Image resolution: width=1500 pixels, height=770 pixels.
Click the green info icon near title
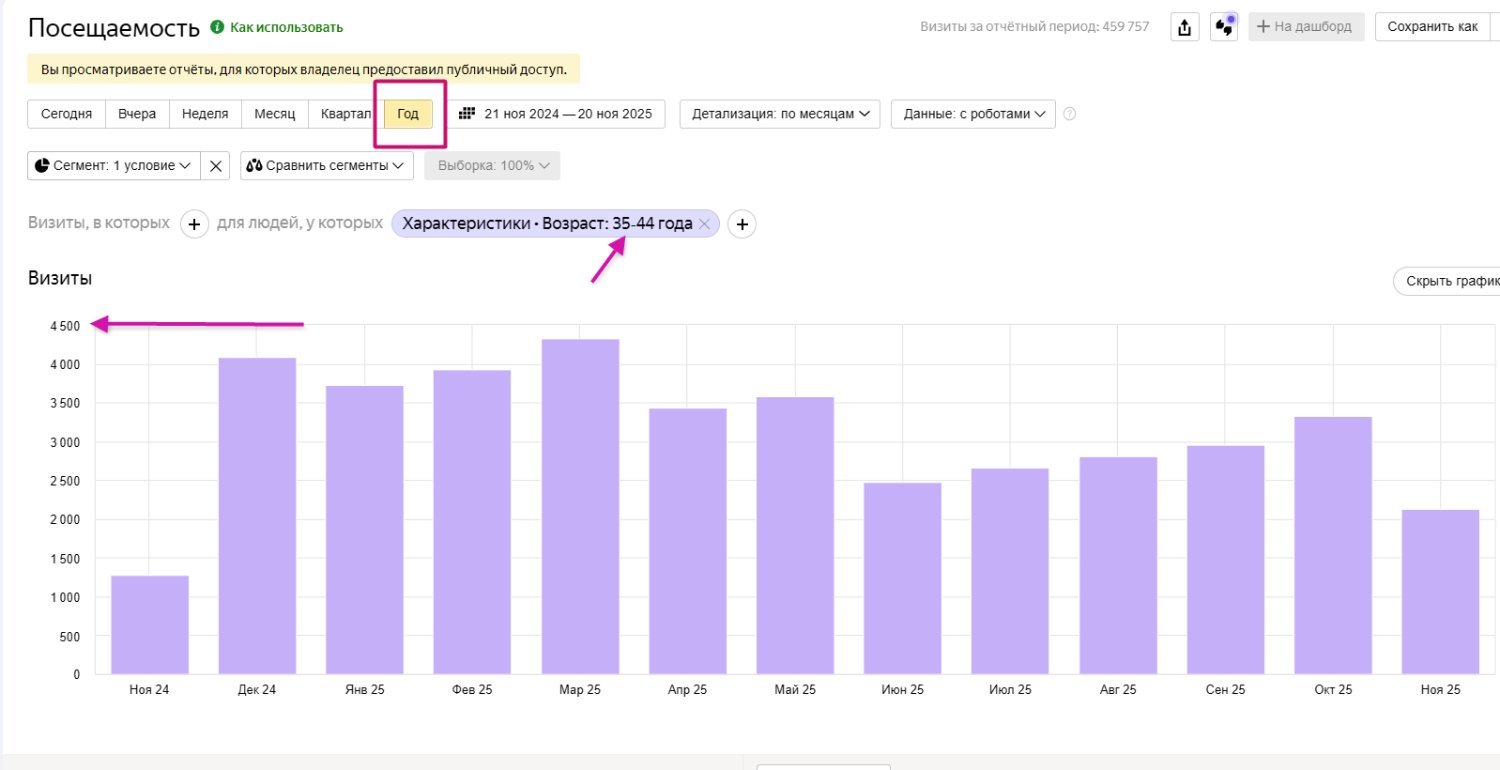[x=217, y=27]
